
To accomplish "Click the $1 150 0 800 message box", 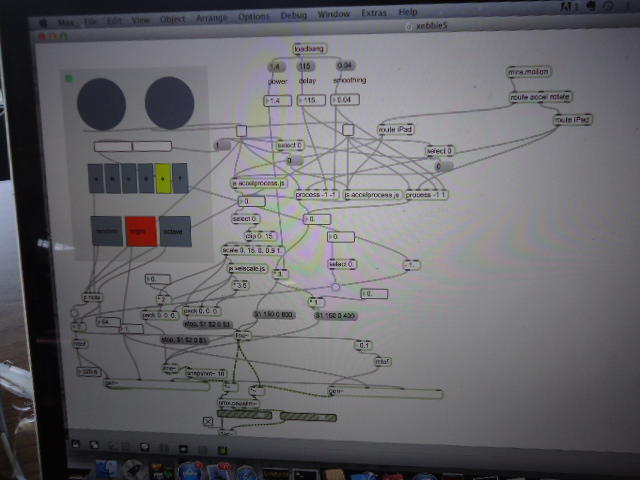I will click(x=274, y=315).
